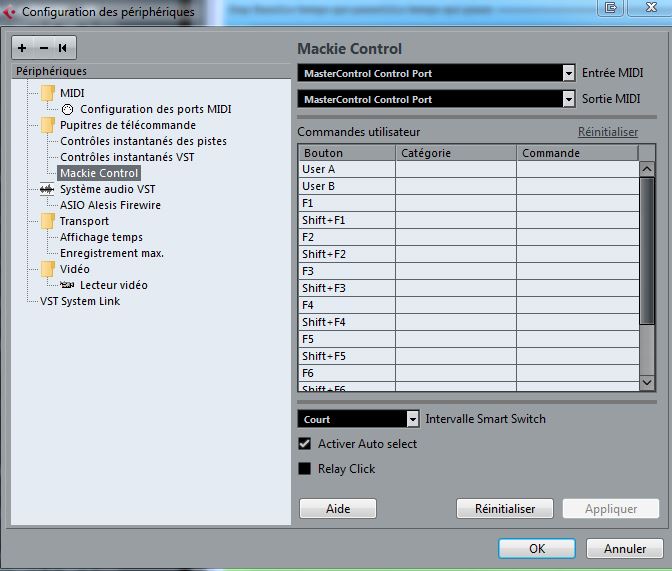Click the MIDI folder icon

coord(48,93)
